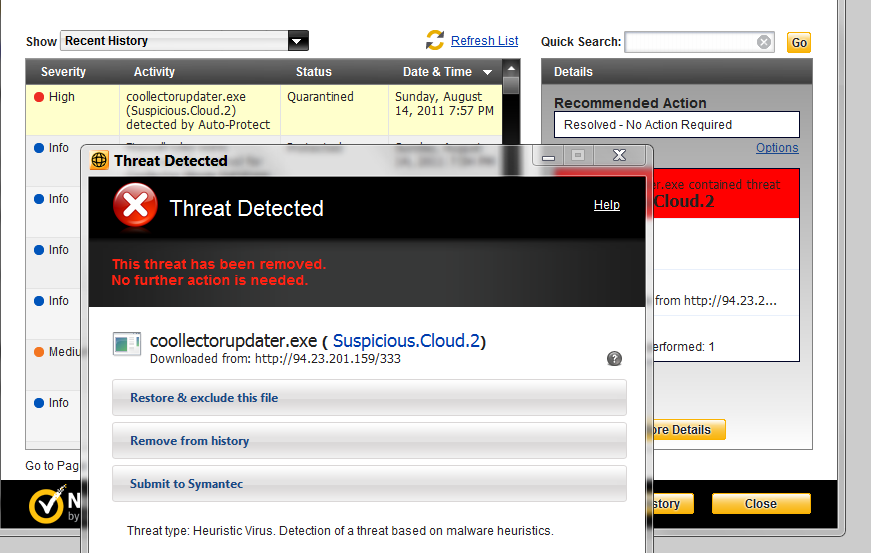Viewport: 871px width, 553px height.
Task: Click the Suspicious.Cloud.2 threat name link
Action: [406, 340]
